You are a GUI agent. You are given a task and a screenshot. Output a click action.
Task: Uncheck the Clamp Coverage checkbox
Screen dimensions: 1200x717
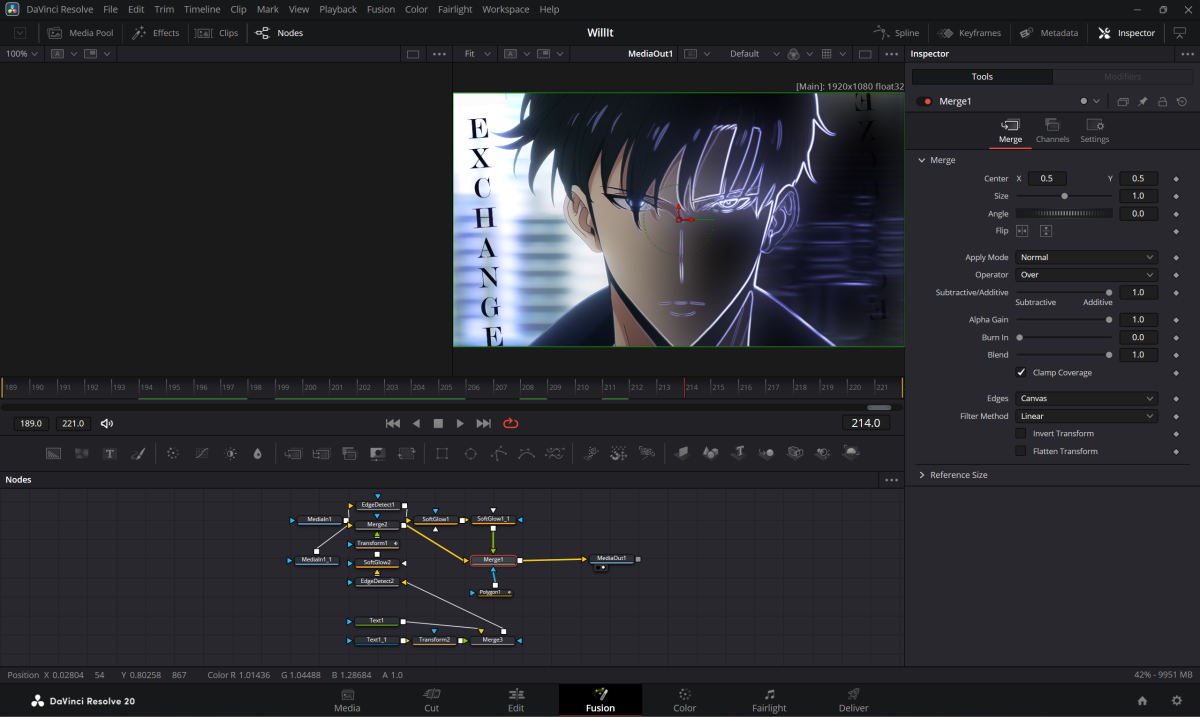coord(1021,373)
